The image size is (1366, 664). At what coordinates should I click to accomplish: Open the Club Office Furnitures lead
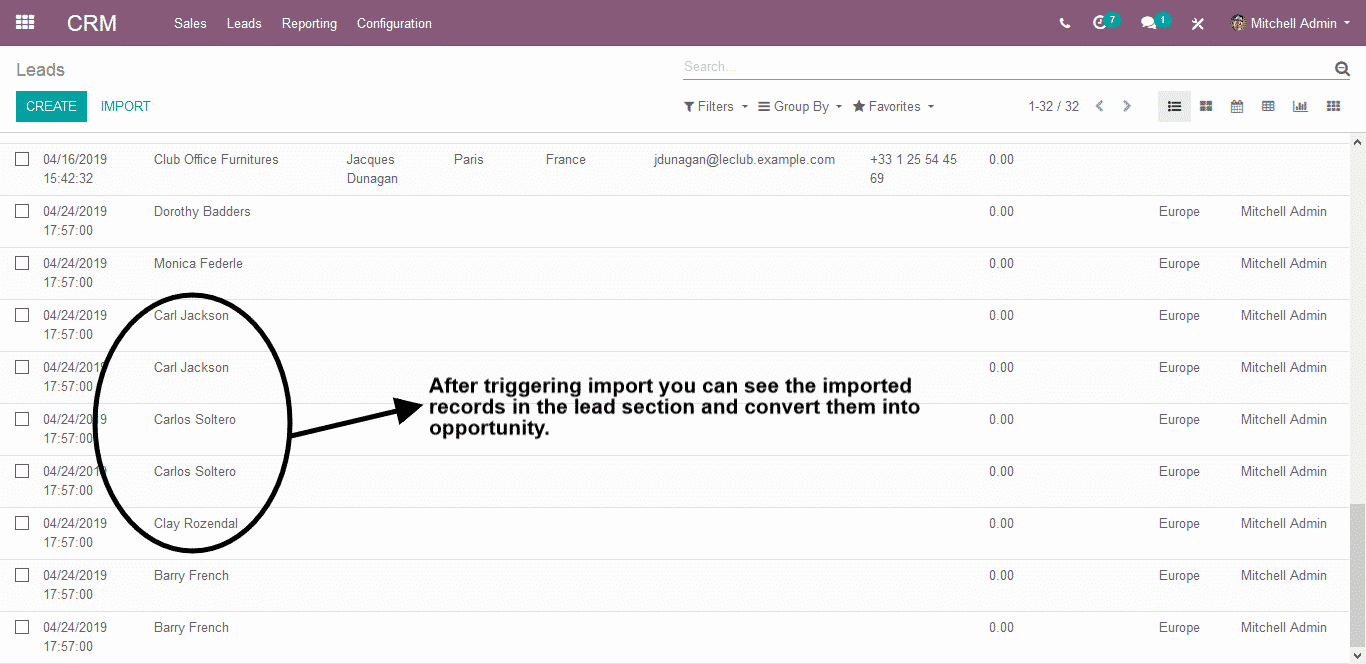[216, 159]
